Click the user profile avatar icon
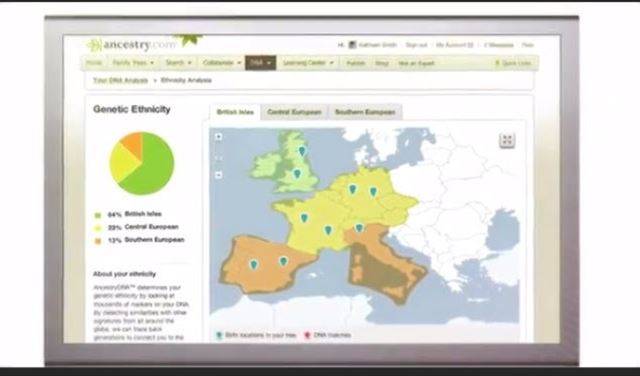Viewport: 640px width, 376px height. click(x=352, y=45)
